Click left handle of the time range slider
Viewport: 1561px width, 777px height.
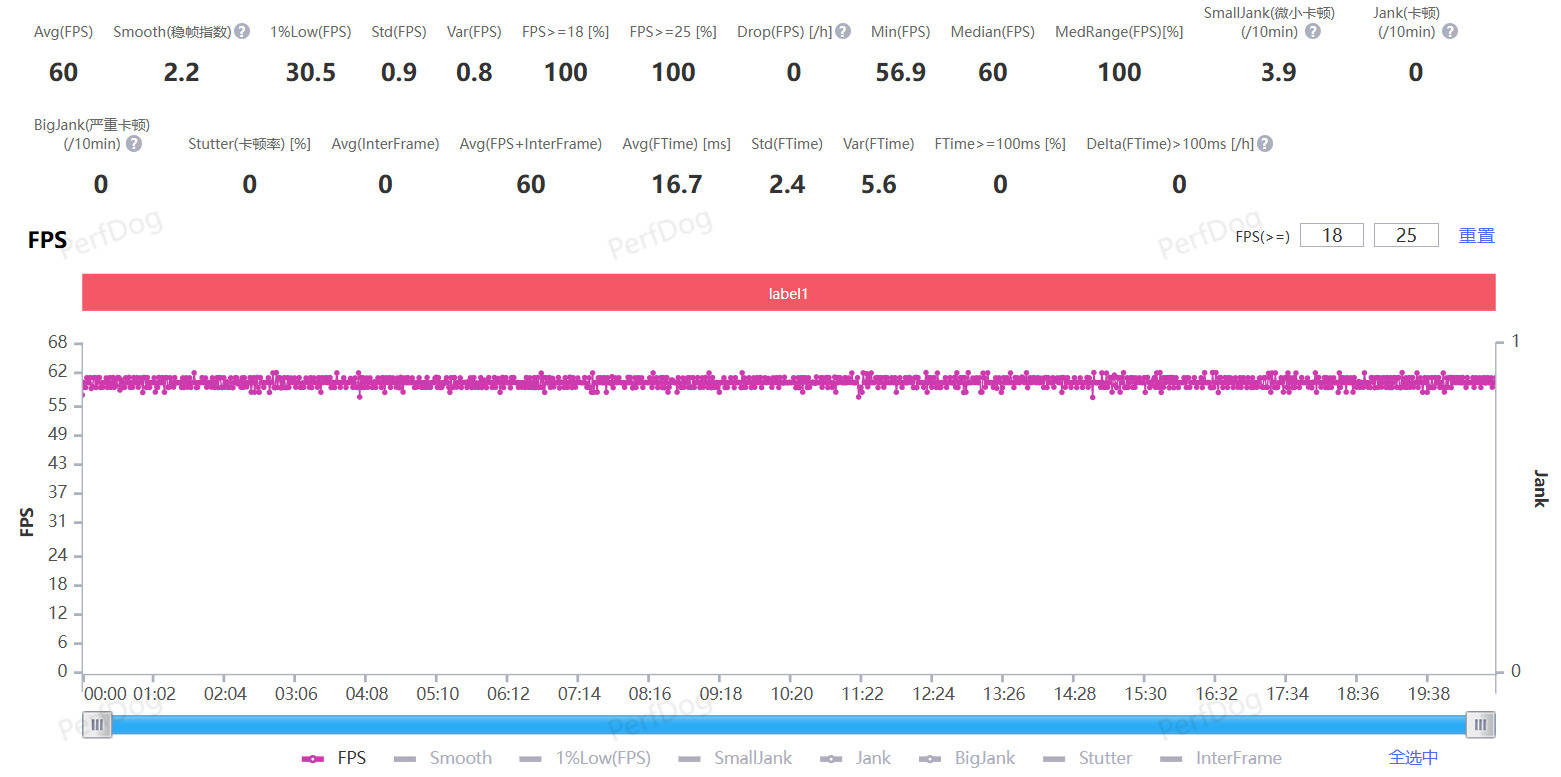click(97, 725)
